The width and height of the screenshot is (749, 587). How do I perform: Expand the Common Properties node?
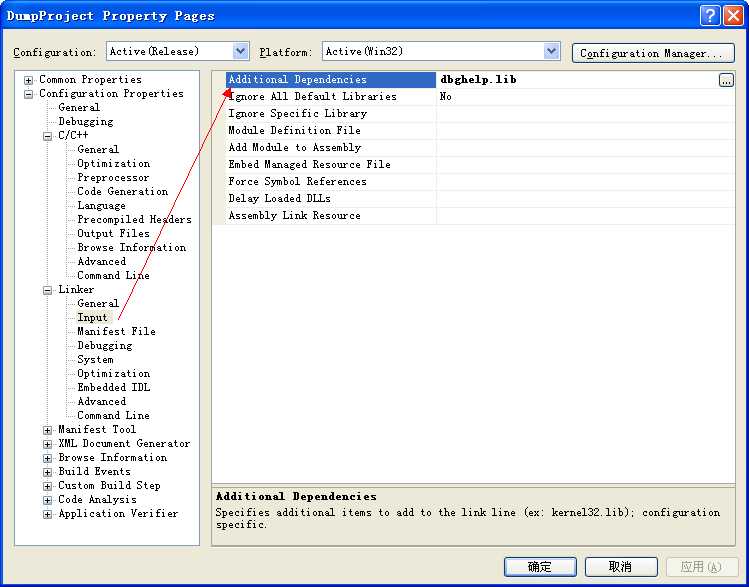pyautogui.click(x=29, y=80)
